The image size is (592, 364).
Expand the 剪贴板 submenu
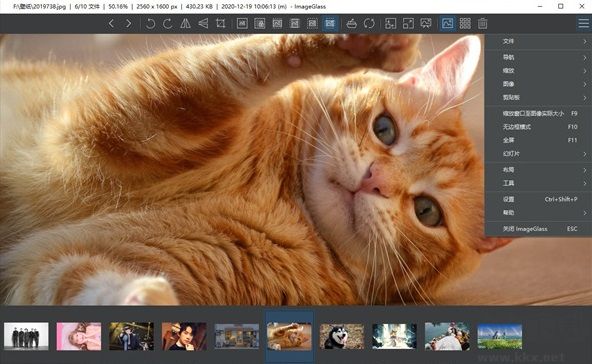pos(538,97)
